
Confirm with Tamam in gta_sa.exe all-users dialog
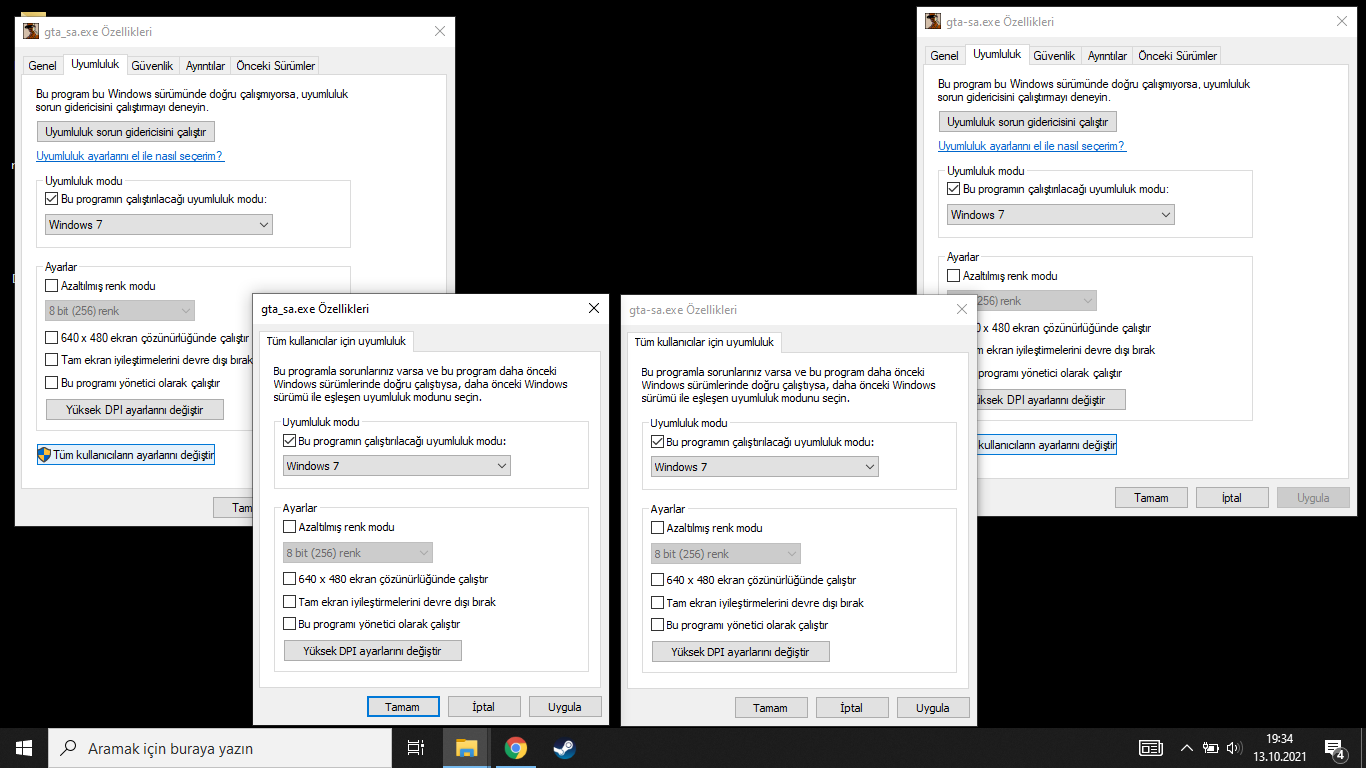[x=403, y=707]
